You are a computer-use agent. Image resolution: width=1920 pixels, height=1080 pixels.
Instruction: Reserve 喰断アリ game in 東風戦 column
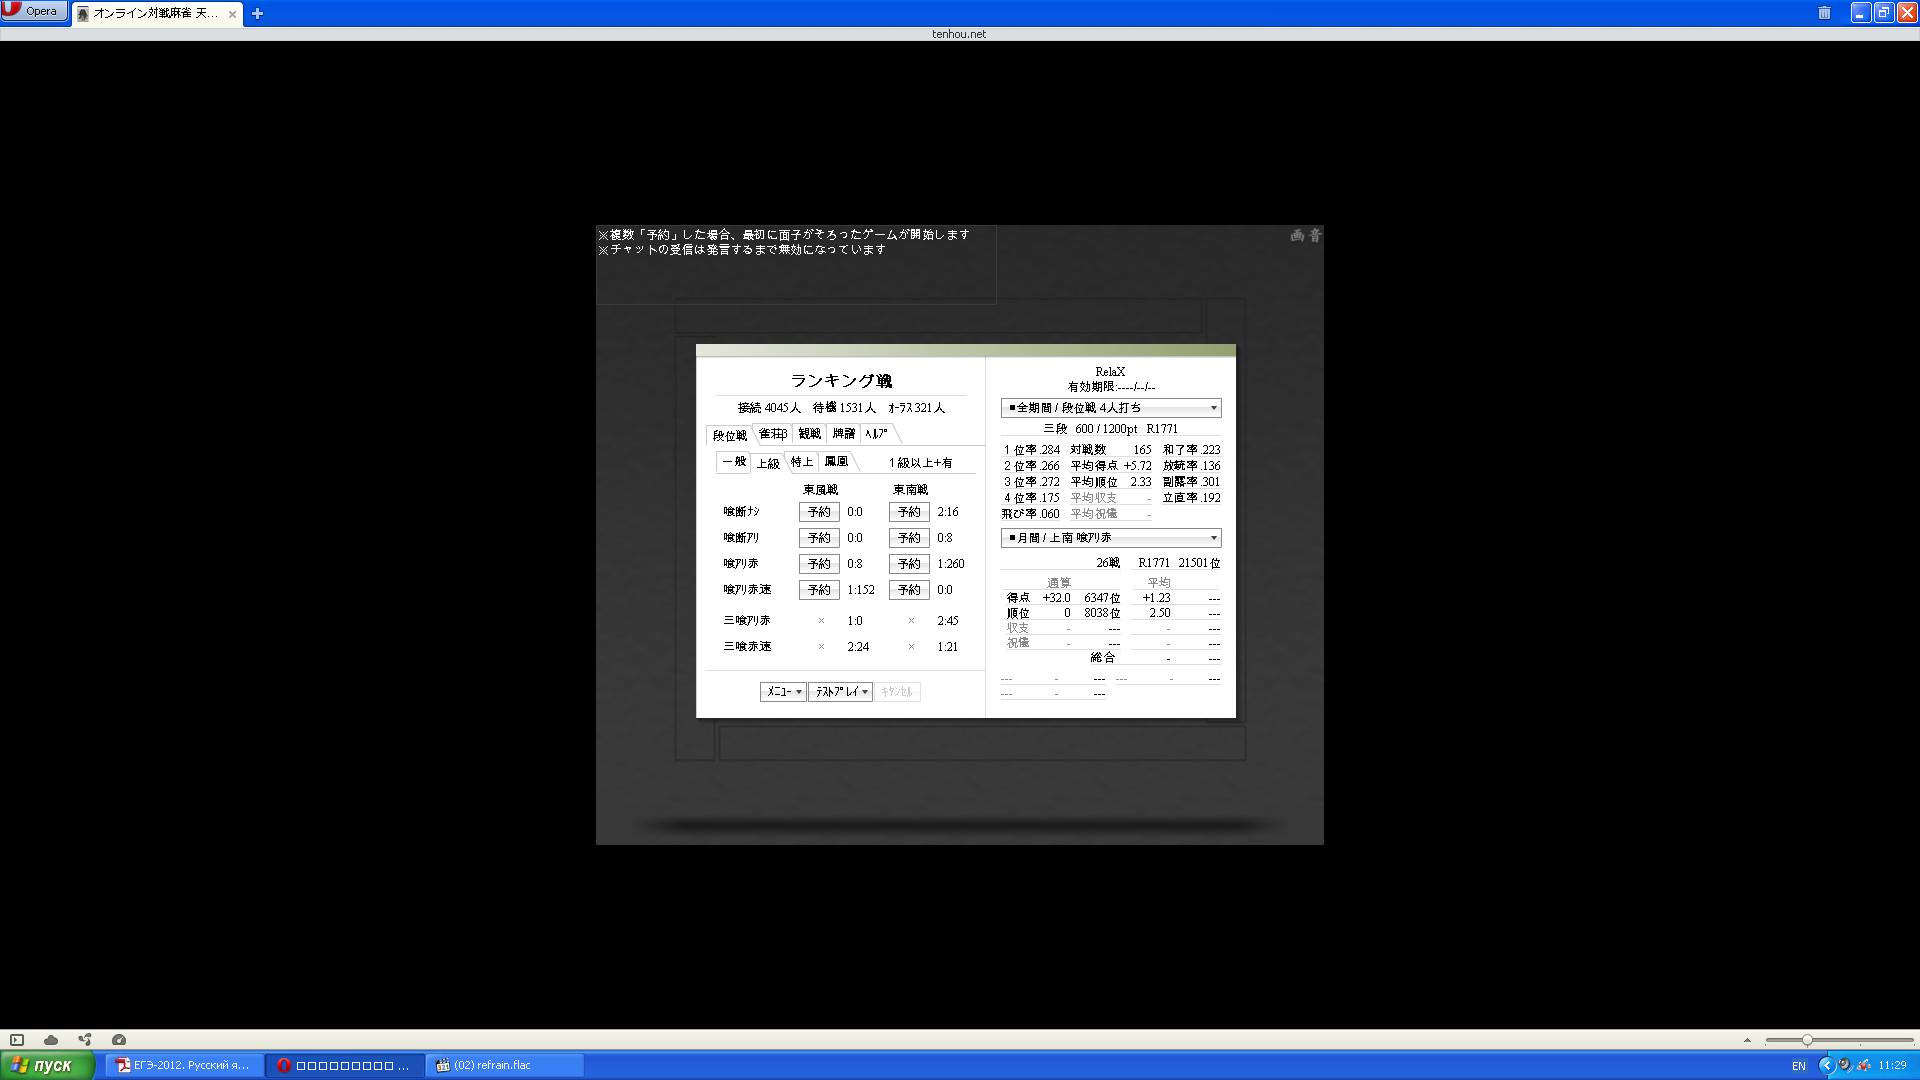[819, 538]
